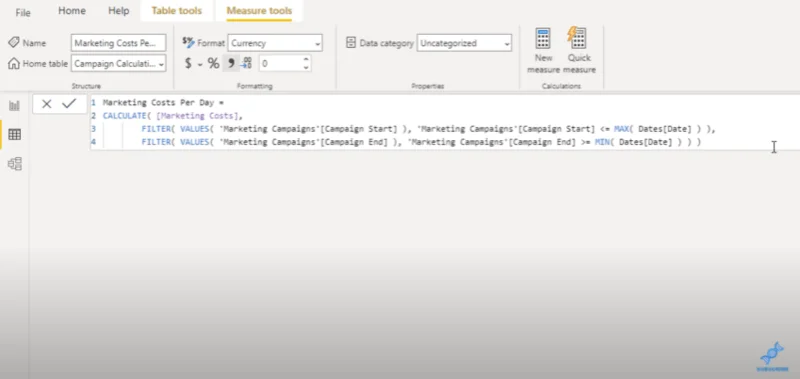800x379 pixels.
Task: Click CALCULATE in the formula
Action: tap(124, 116)
